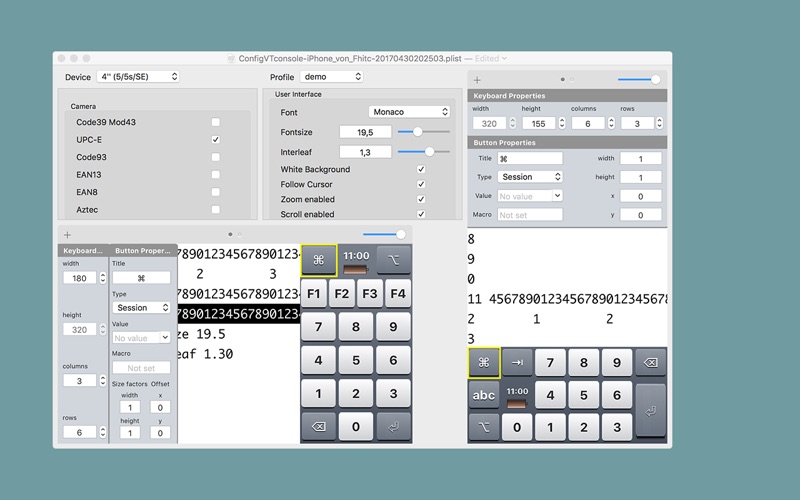Image resolution: width=800 pixels, height=500 pixels.
Task: Click the stepper for keyboard width 320
Action: click(513, 123)
